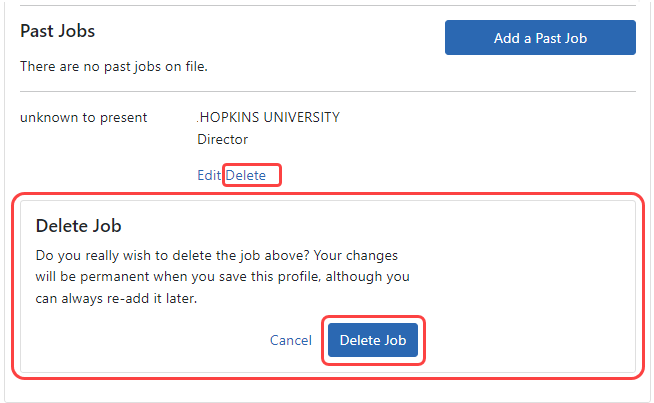Click the .HOPKINS UNIVERSITY employer name
654x403 pixels.
tap(268, 117)
